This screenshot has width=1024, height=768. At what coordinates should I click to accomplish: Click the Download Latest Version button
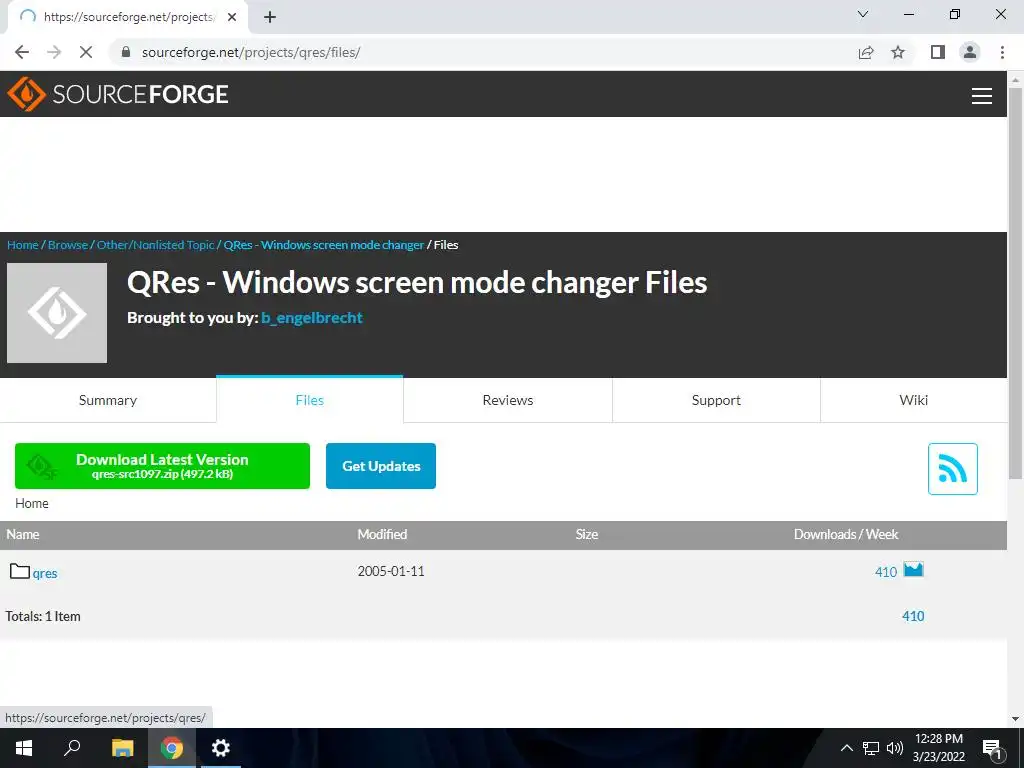pos(162,466)
